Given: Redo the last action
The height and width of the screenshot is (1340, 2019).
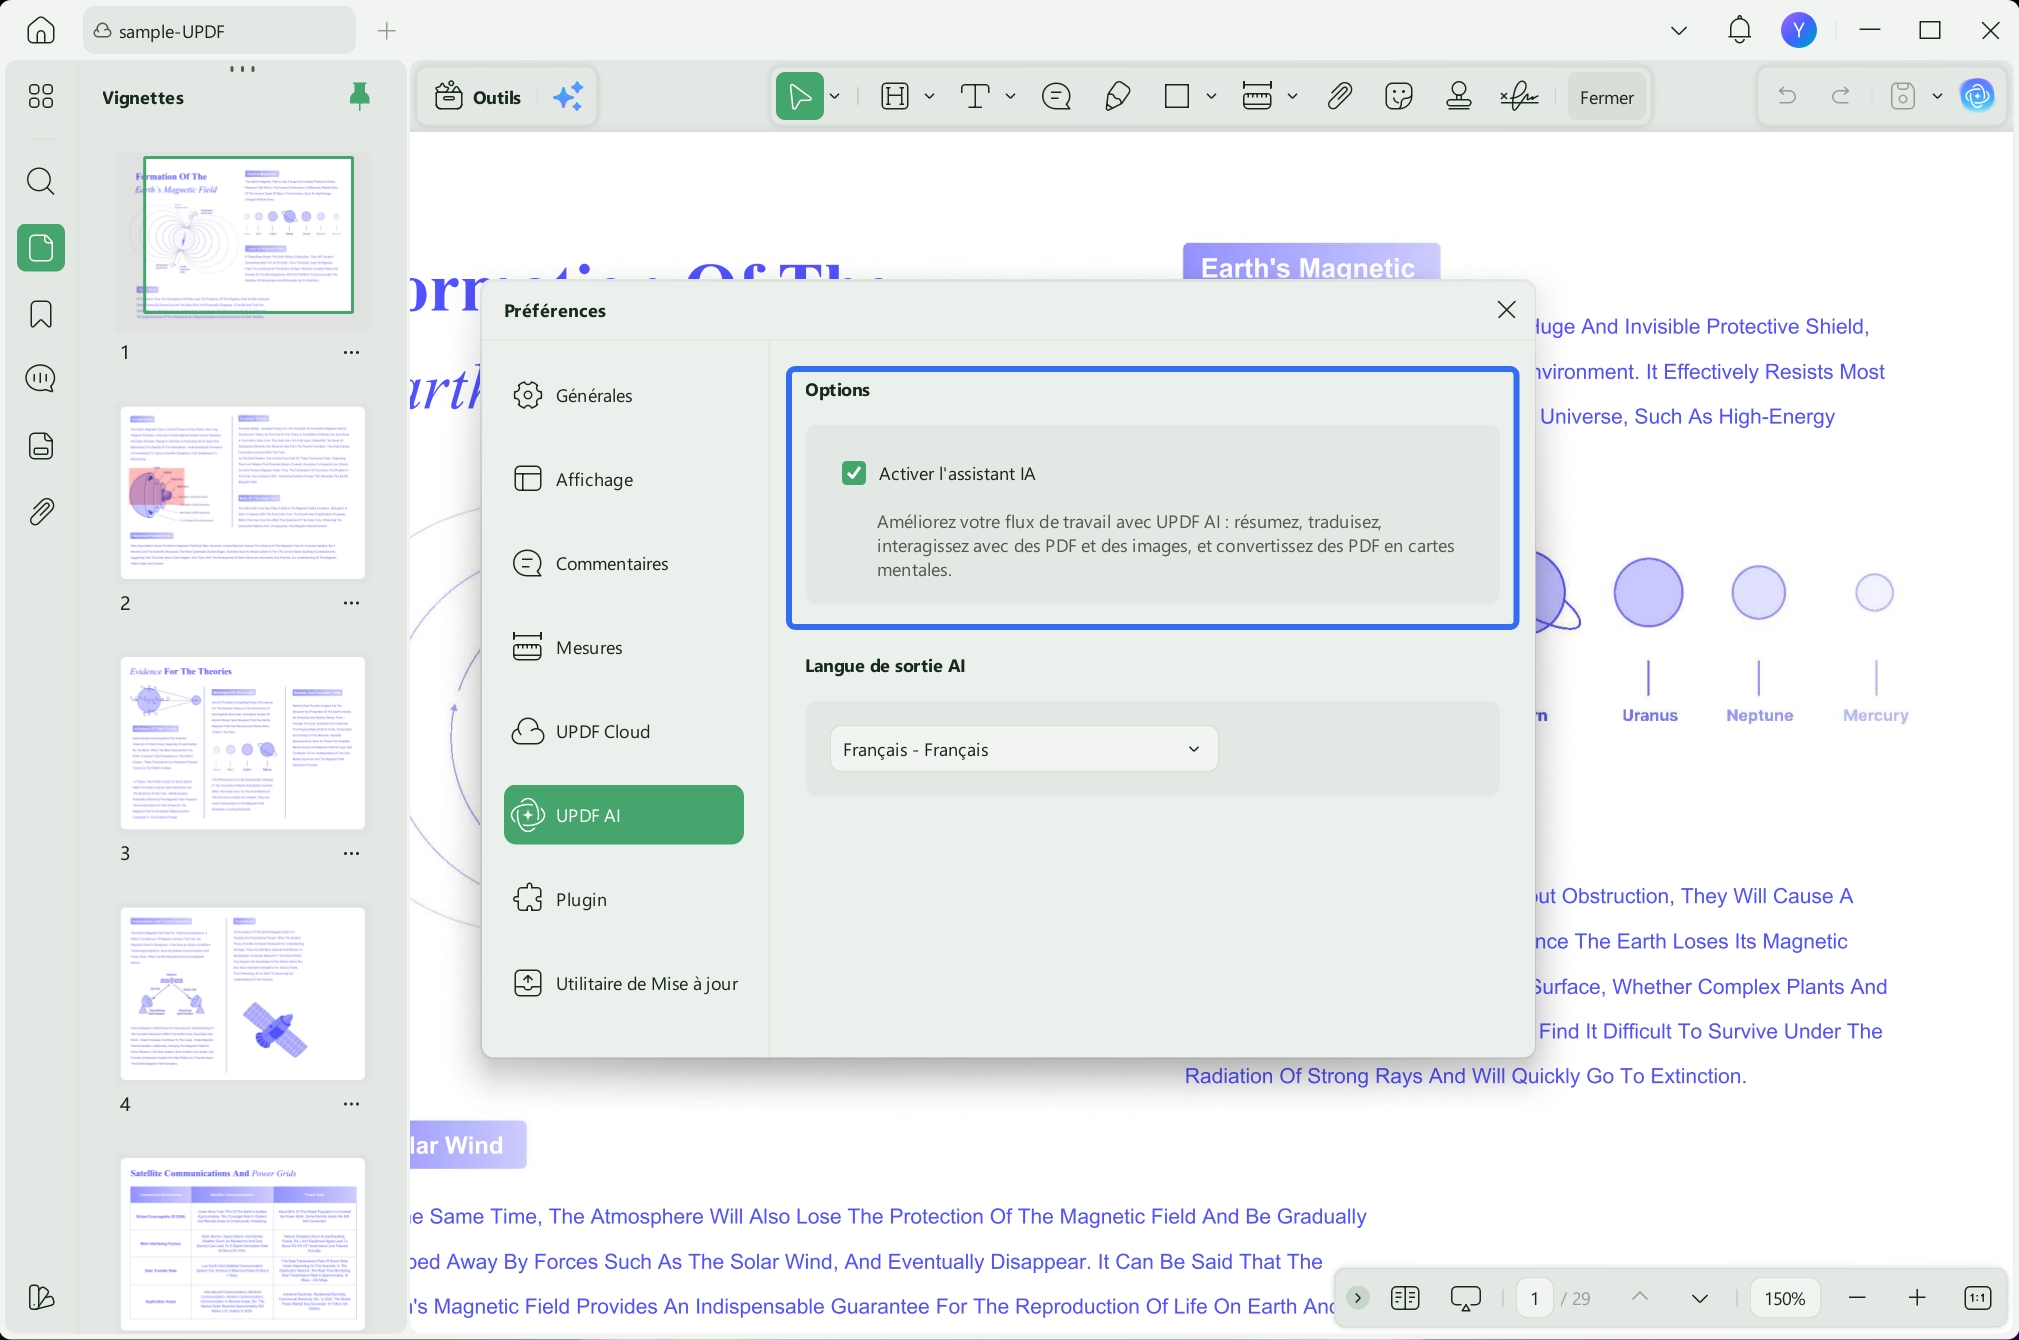Looking at the screenshot, I should pos(1841,96).
